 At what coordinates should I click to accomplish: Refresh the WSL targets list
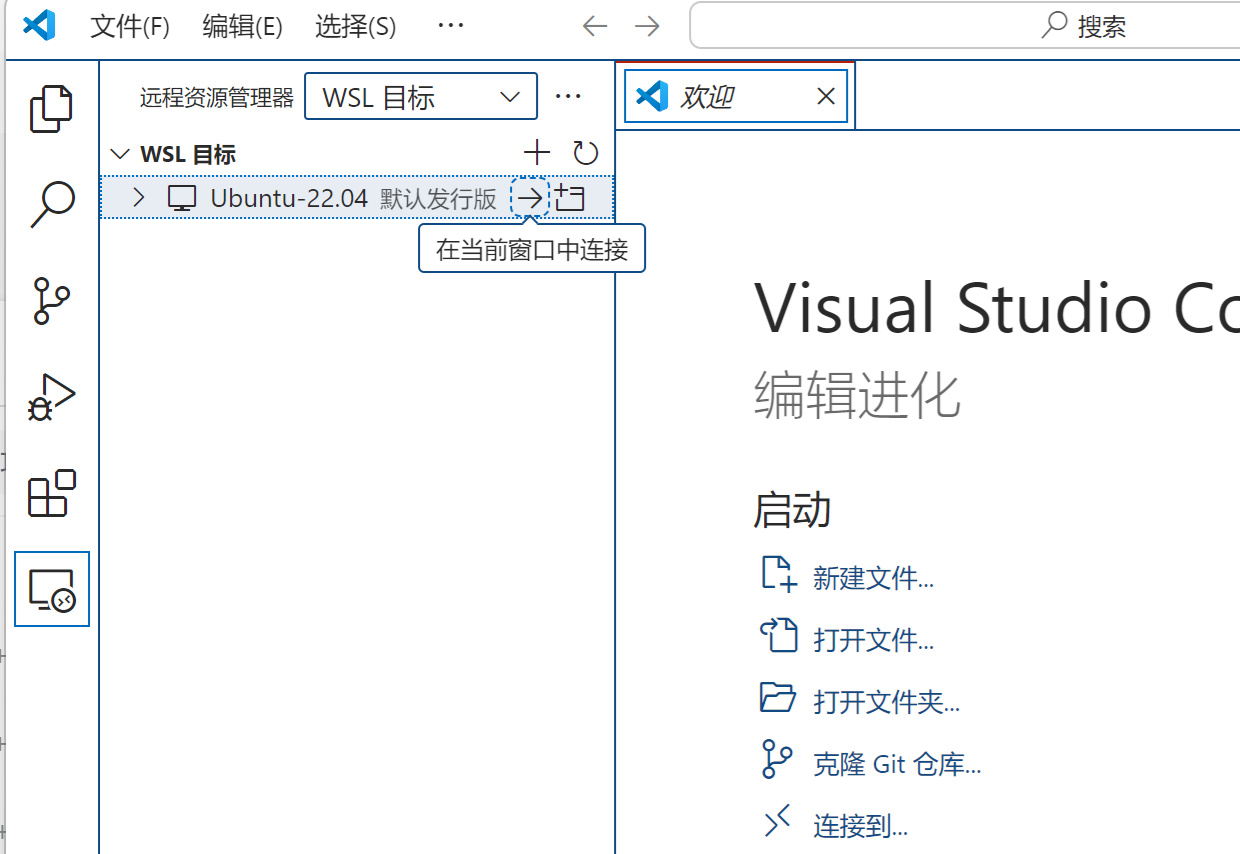pyautogui.click(x=585, y=153)
